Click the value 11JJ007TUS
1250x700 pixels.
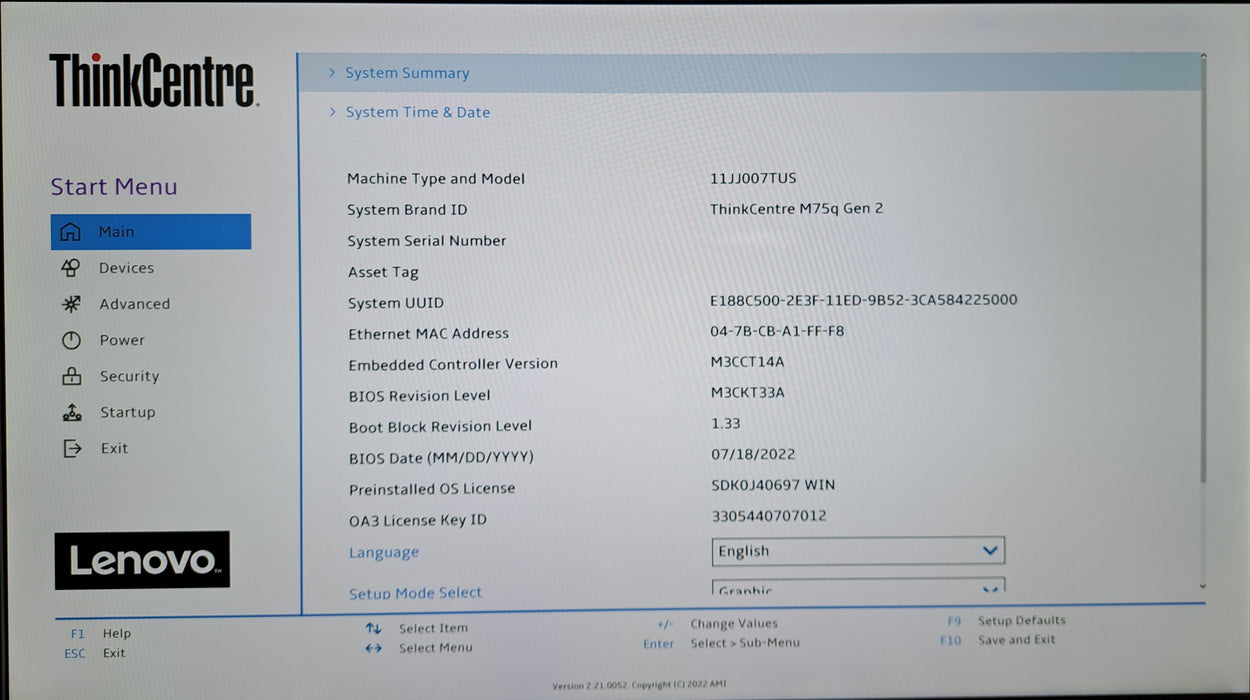[753, 178]
